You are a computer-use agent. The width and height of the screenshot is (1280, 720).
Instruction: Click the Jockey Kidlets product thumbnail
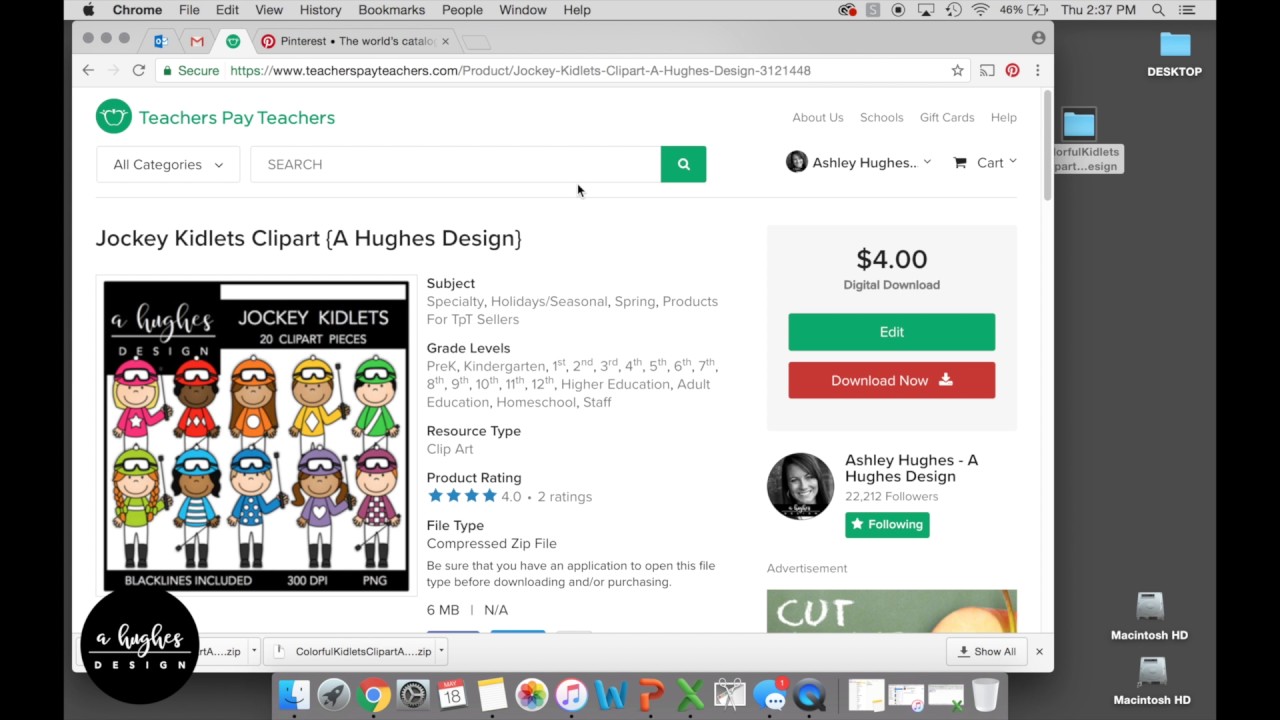pos(256,436)
